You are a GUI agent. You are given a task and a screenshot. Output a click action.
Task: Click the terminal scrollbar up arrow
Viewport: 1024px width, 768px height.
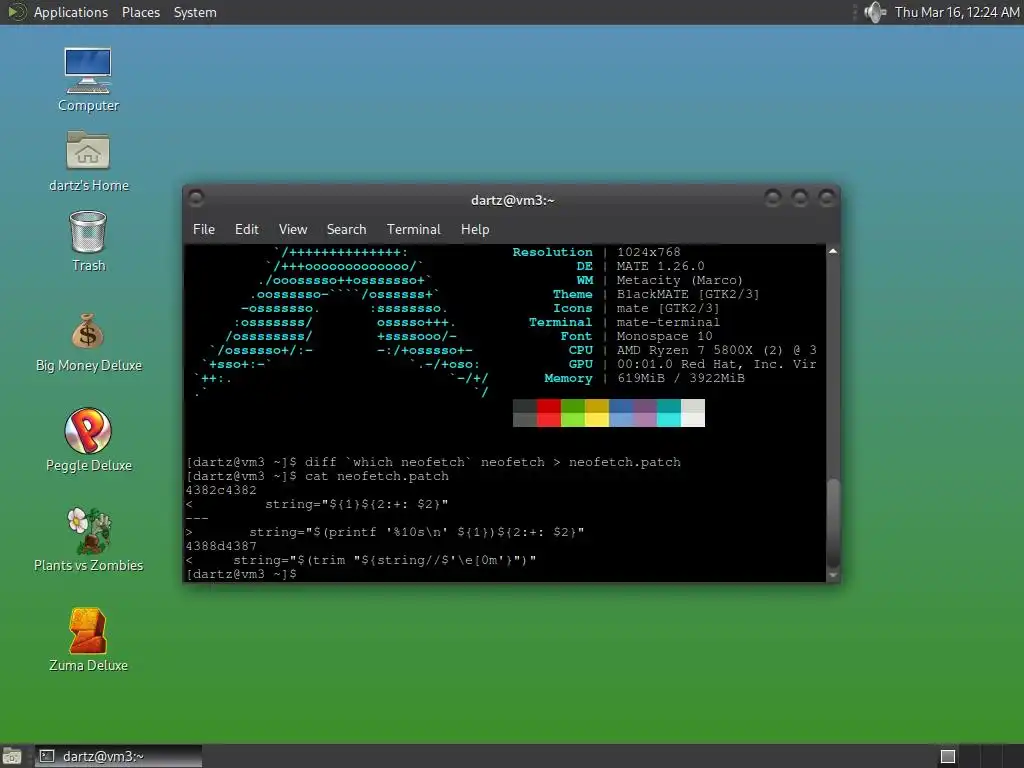pyautogui.click(x=833, y=251)
